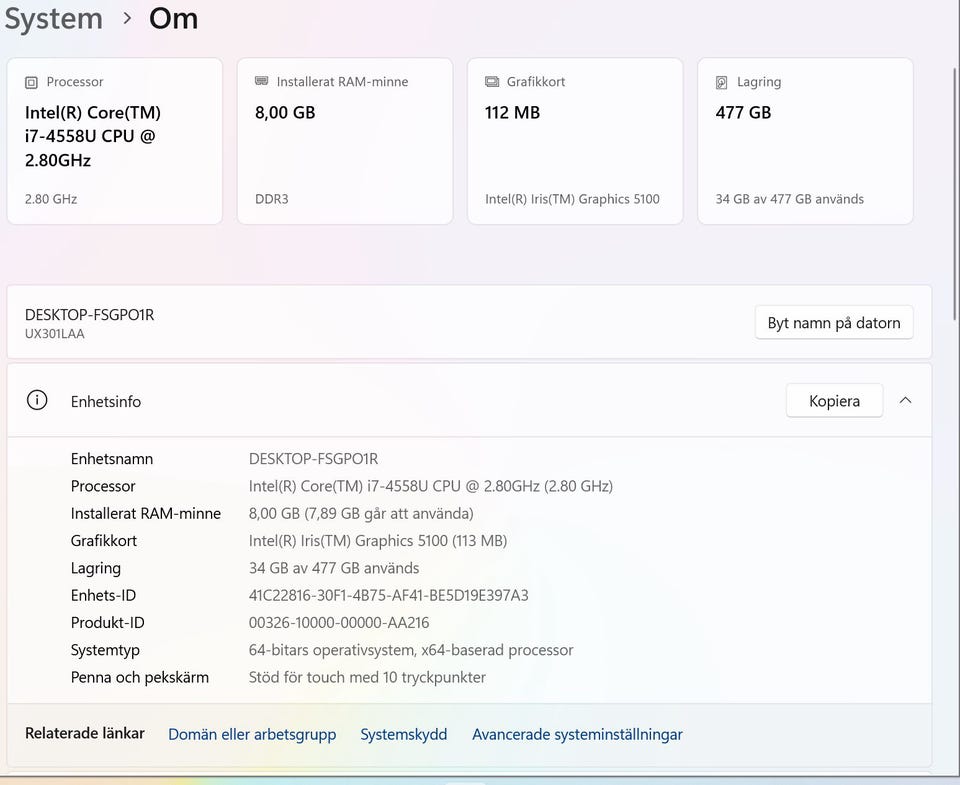Click the Om page title
This screenshot has height=785, width=960.
point(173,19)
